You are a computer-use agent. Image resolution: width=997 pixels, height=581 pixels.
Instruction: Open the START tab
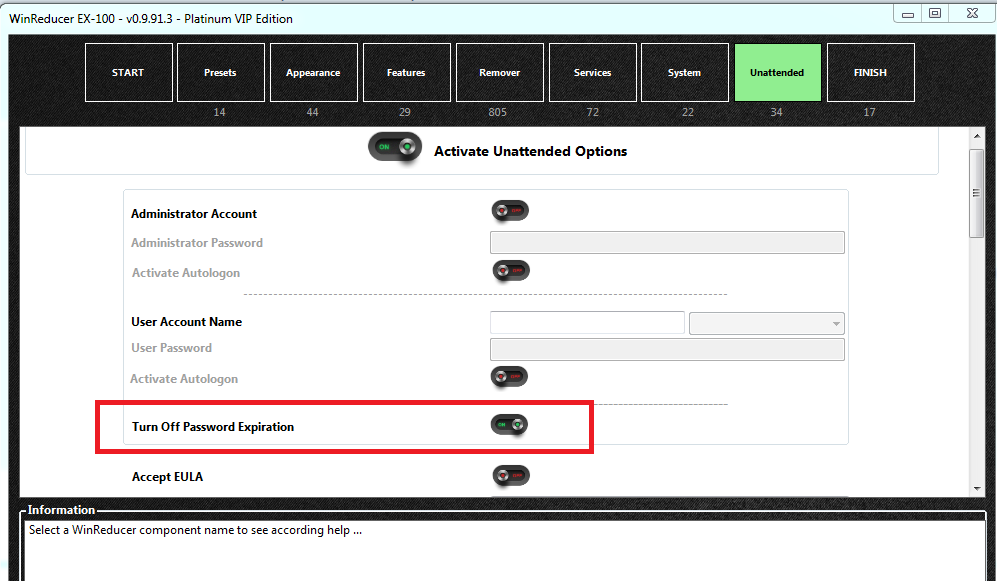coord(128,72)
